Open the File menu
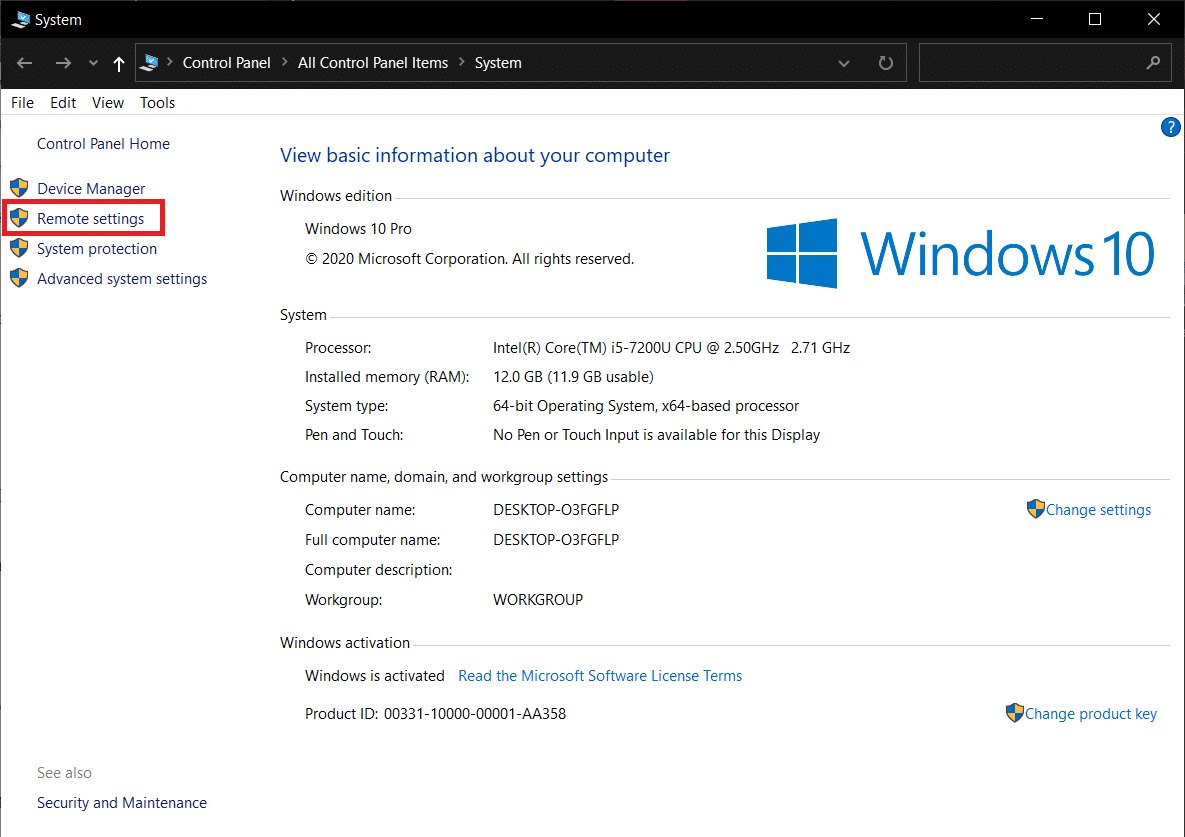Viewport: 1185px width, 837px height. [x=22, y=102]
